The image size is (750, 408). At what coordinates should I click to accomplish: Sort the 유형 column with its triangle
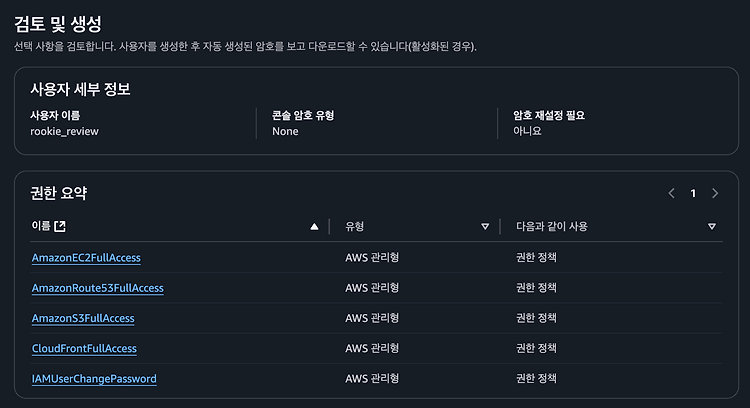[x=485, y=226]
